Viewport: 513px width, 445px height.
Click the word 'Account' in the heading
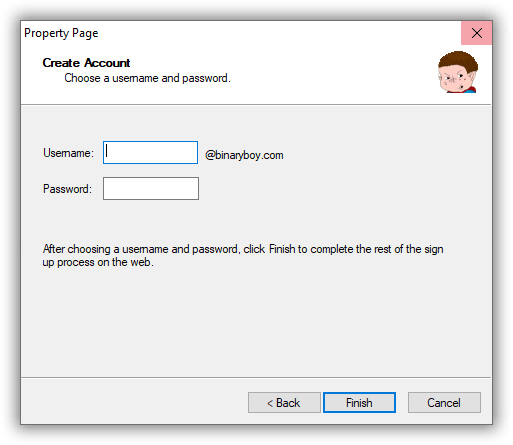click(107, 63)
